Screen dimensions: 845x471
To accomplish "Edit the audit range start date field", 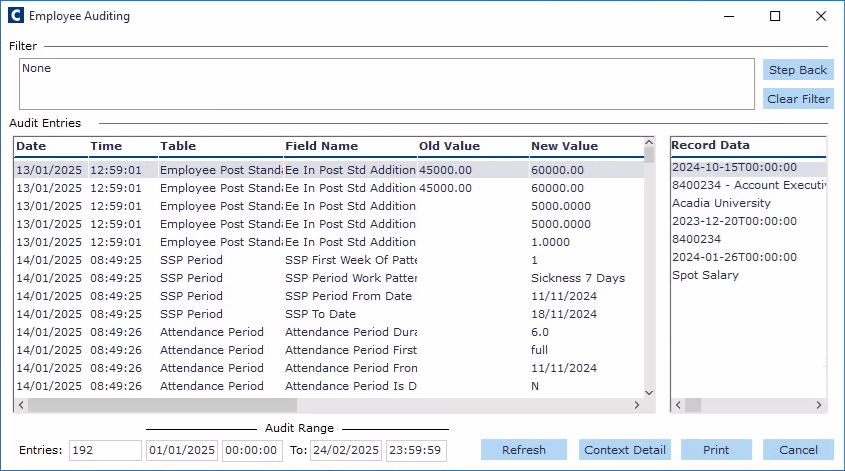I will 182,450.
